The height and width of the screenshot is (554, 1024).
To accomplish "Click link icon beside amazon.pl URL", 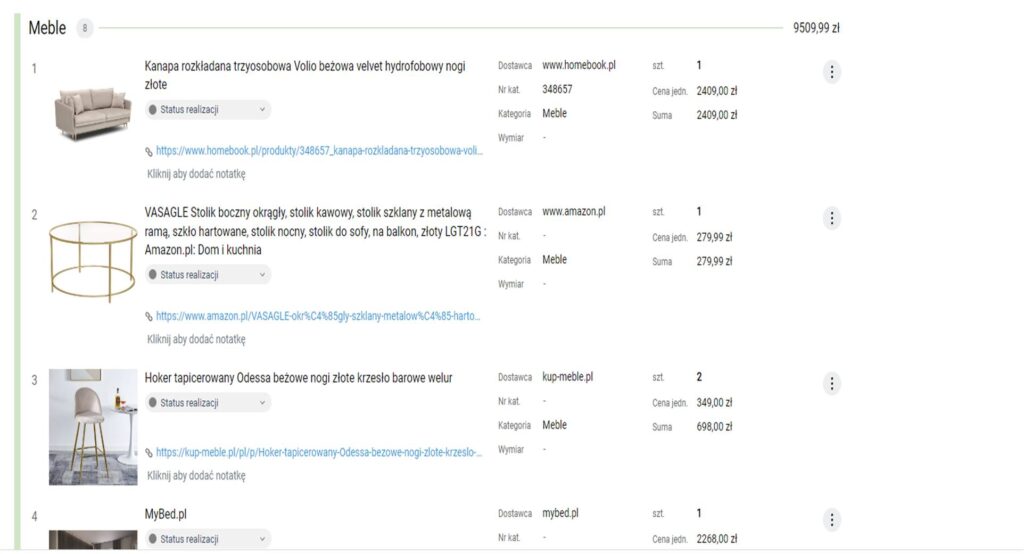I will [x=150, y=316].
